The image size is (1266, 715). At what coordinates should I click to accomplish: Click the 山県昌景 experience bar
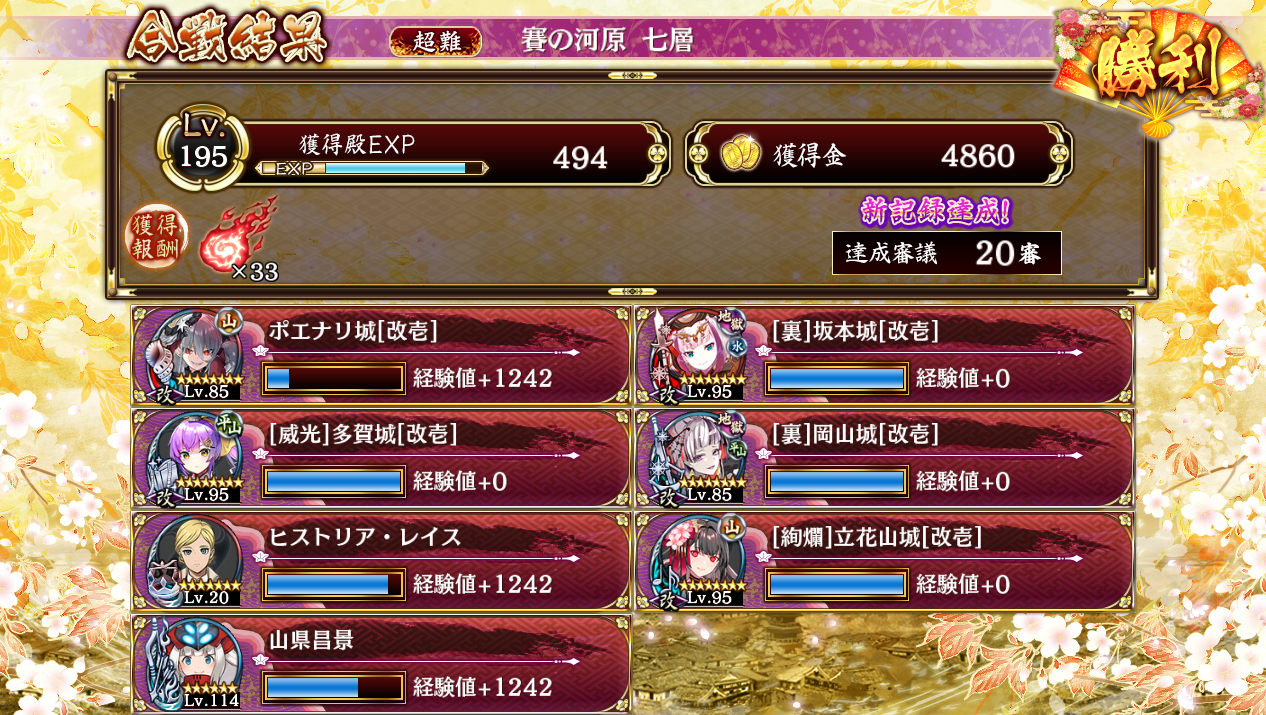334,688
